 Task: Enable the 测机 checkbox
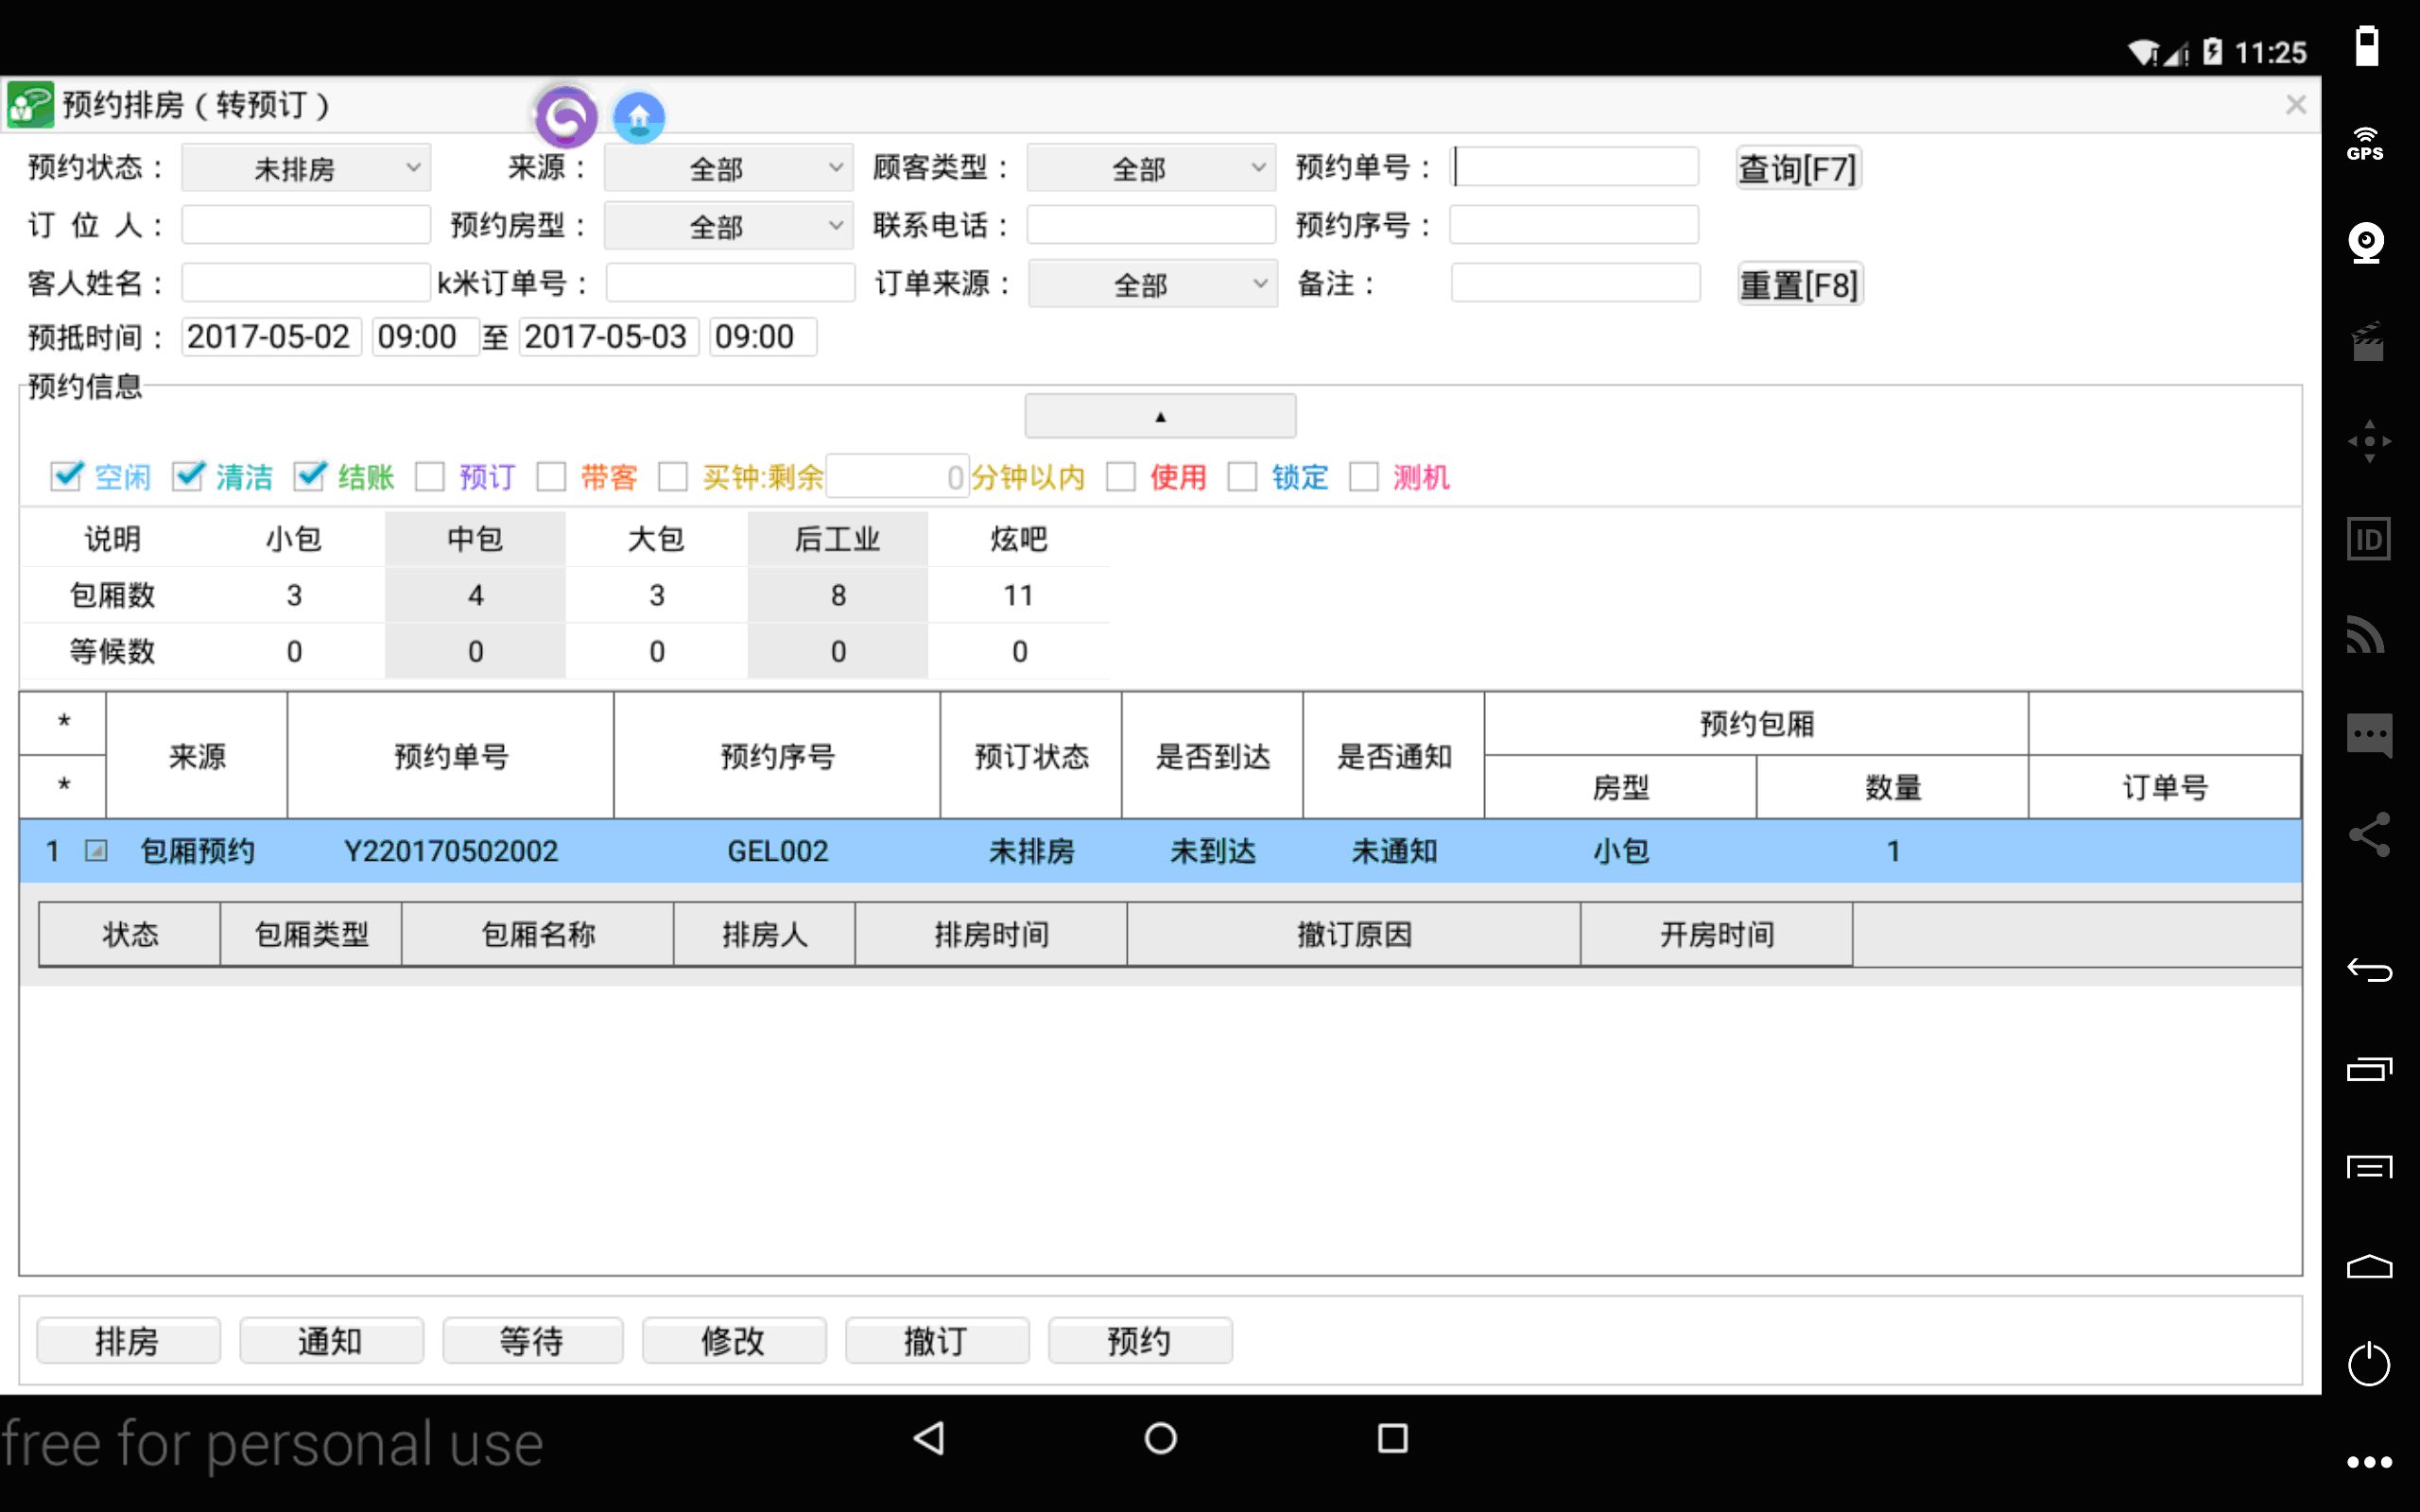(x=1364, y=476)
